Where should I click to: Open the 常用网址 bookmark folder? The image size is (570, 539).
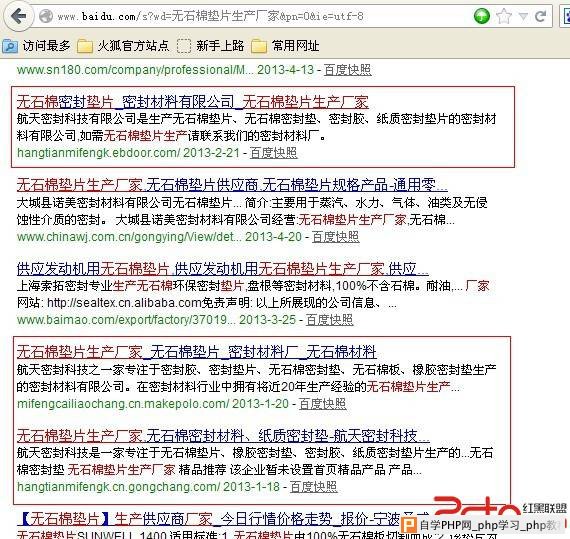(x=285, y=46)
